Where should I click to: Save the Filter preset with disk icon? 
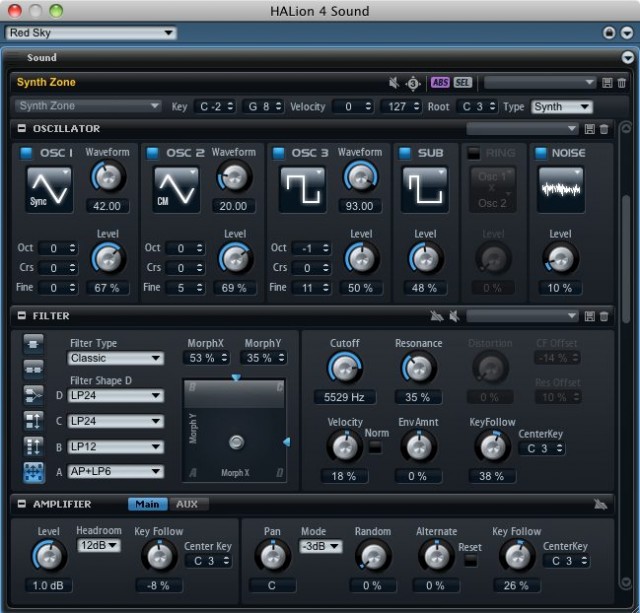(x=589, y=316)
